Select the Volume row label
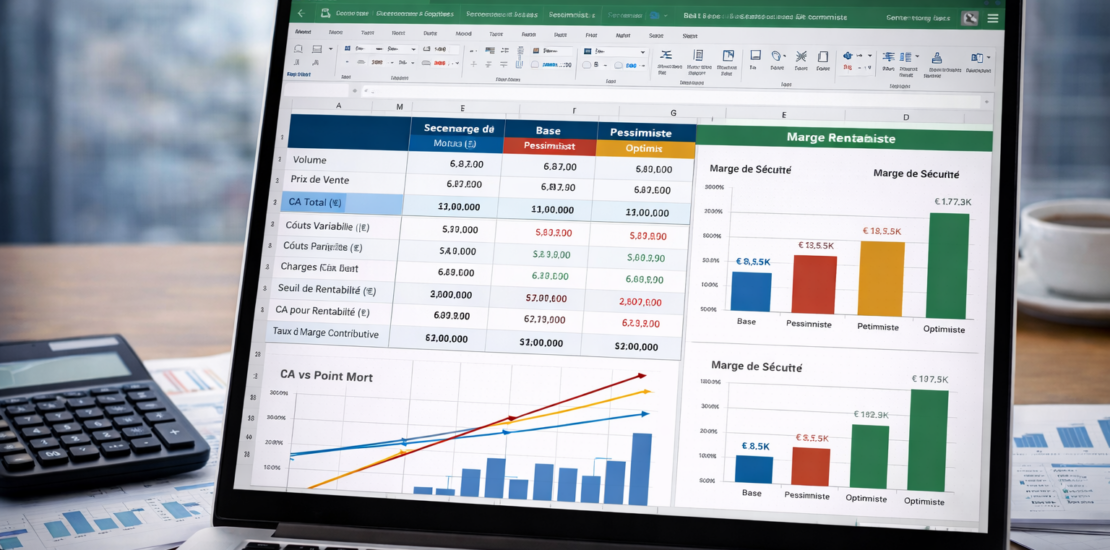 pos(309,160)
